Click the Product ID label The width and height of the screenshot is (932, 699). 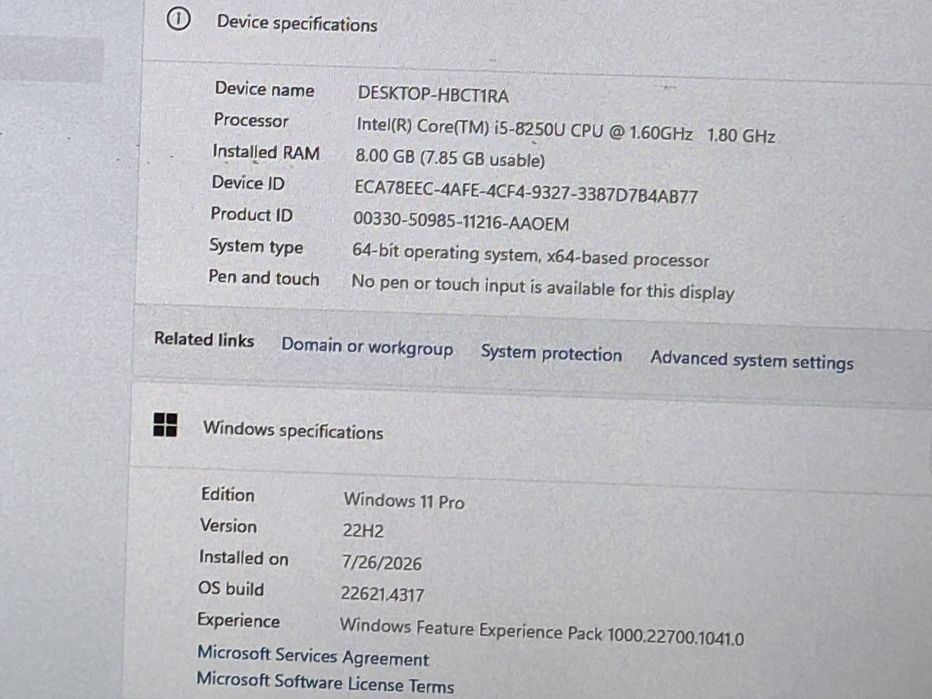[251, 215]
